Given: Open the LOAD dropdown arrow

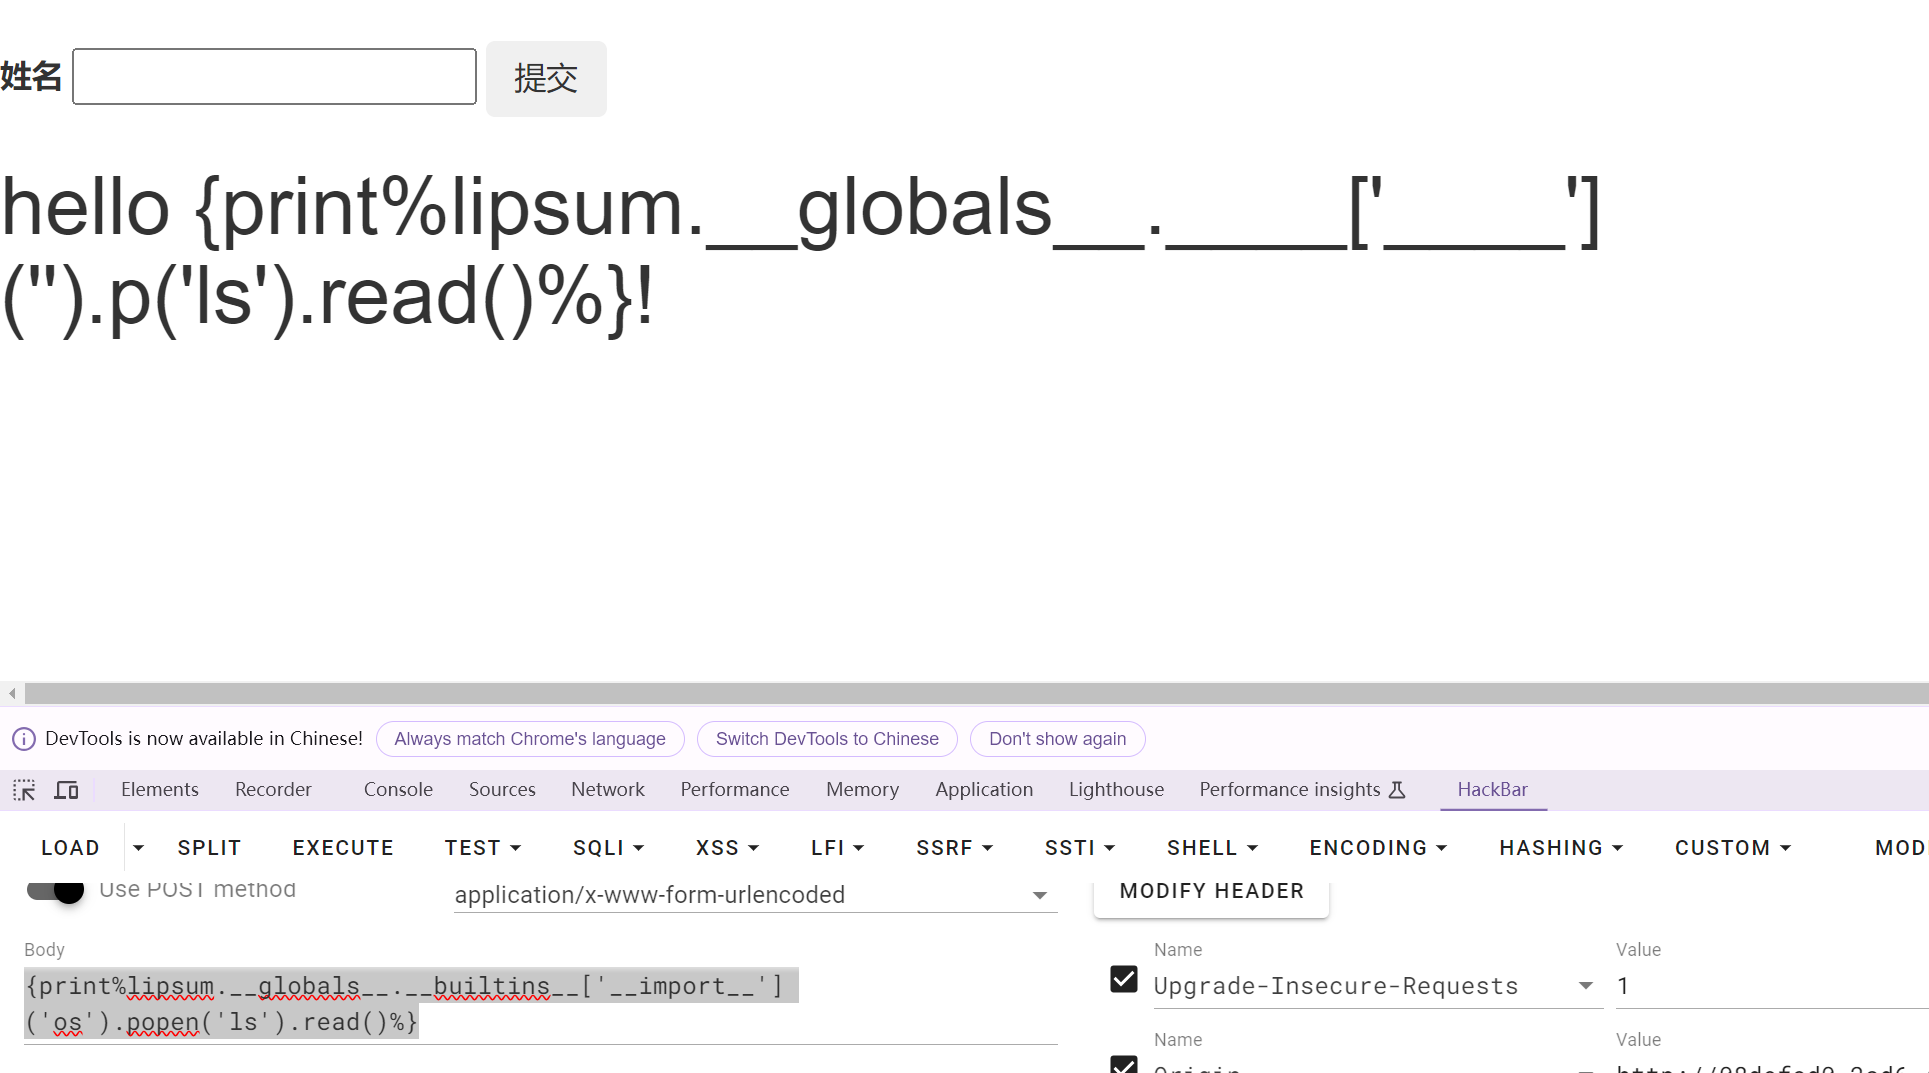Looking at the screenshot, I should [138, 848].
